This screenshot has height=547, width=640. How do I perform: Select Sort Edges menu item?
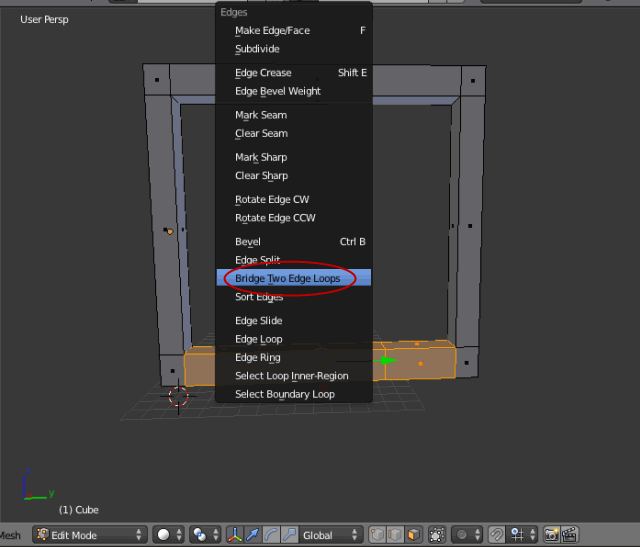click(293, 297)
